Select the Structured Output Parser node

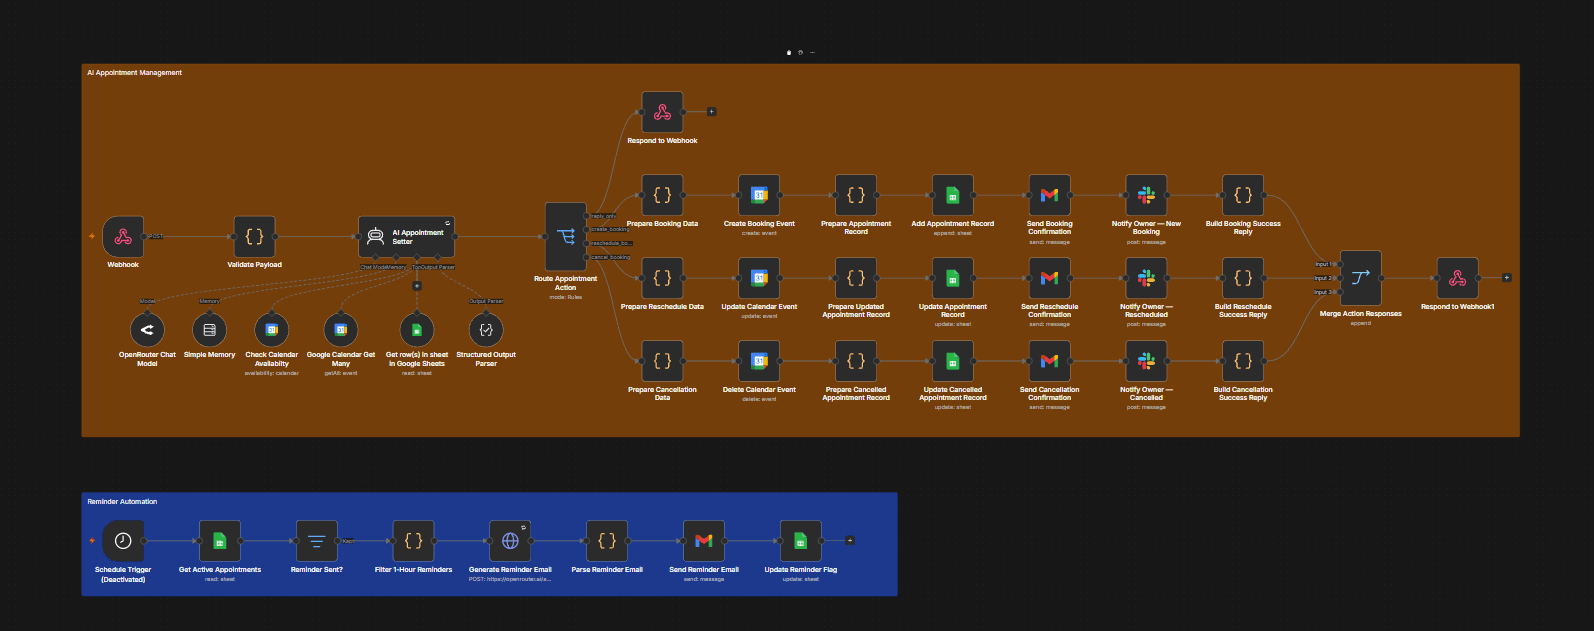(x=486, y=330)
